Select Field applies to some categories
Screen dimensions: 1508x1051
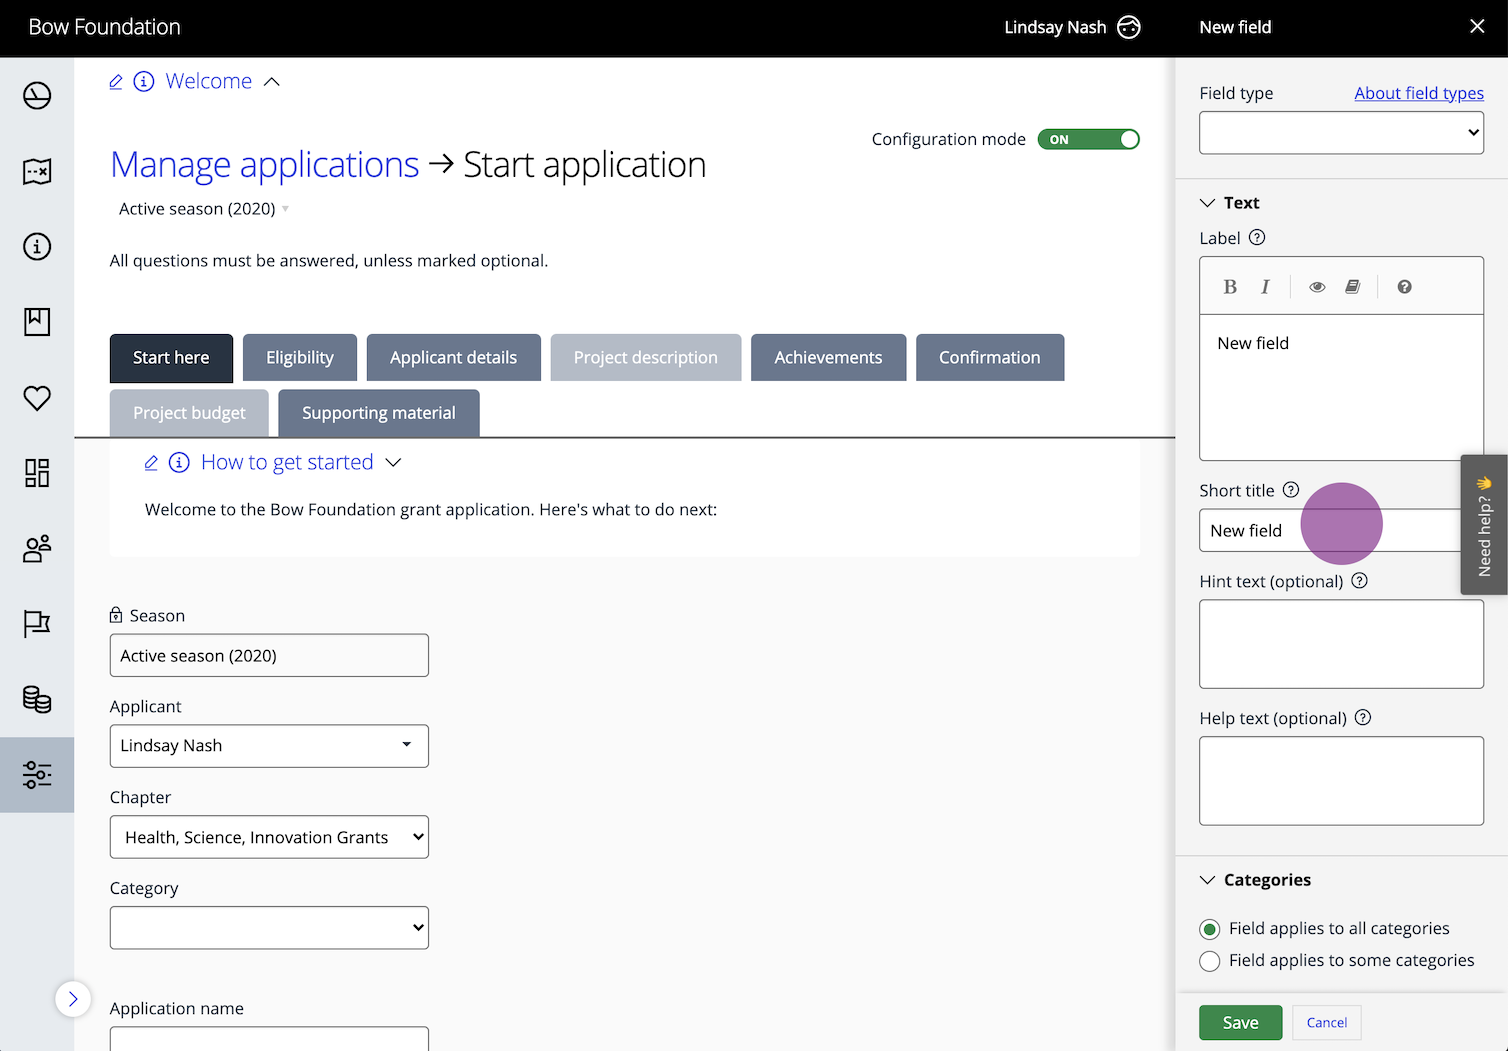click(1210, 961)
